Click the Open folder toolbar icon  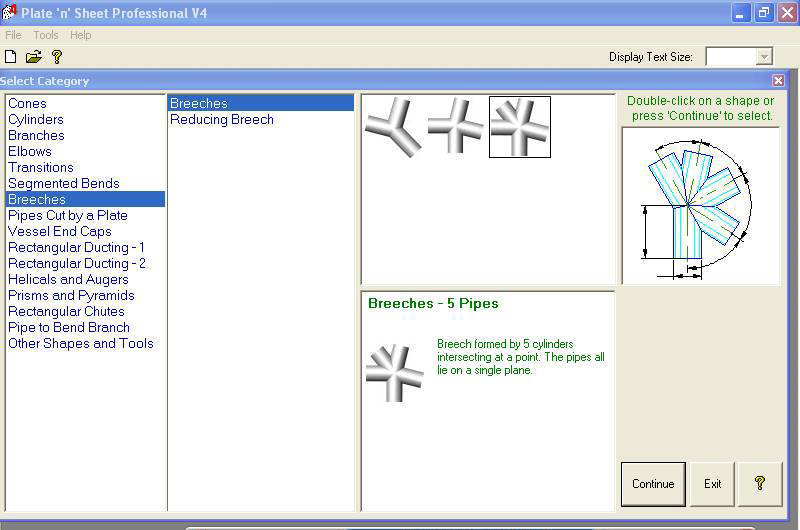pyautogui.click(x=34, y=57)
